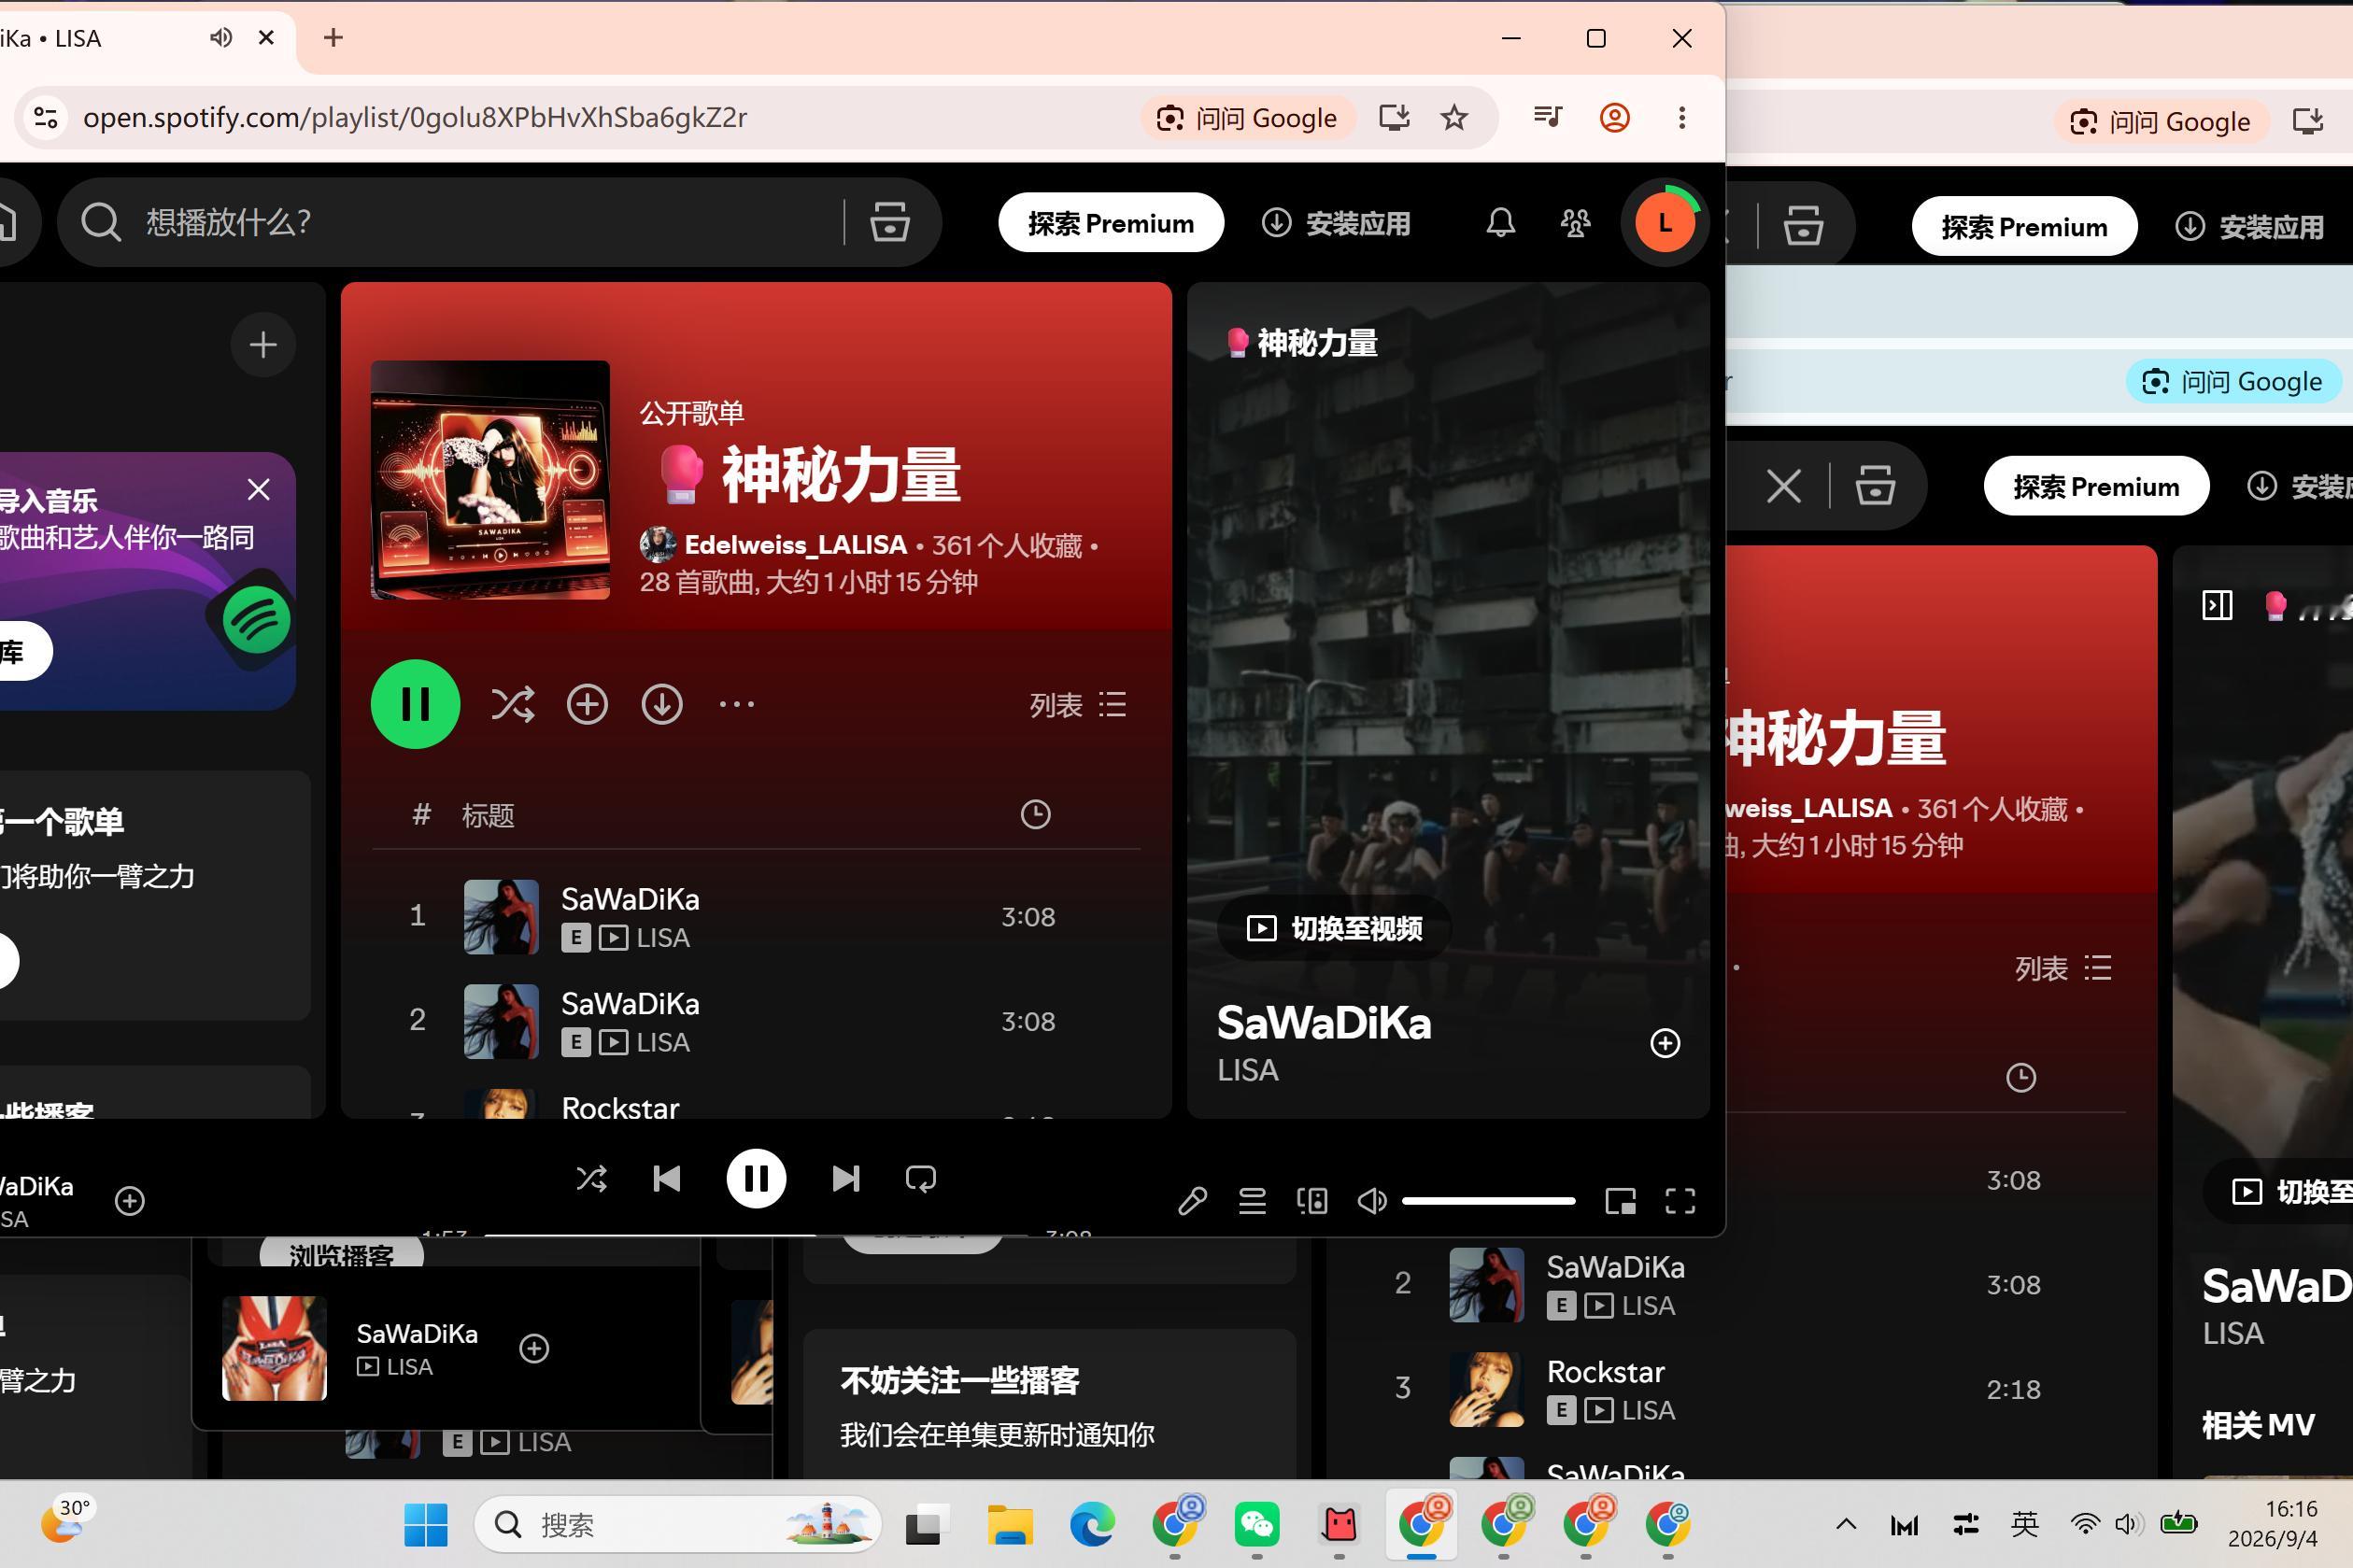Screen dimensions: 2353x1568
Task: Click the 神秘力量 playlist cover image
Action: [x=490, y=480]
